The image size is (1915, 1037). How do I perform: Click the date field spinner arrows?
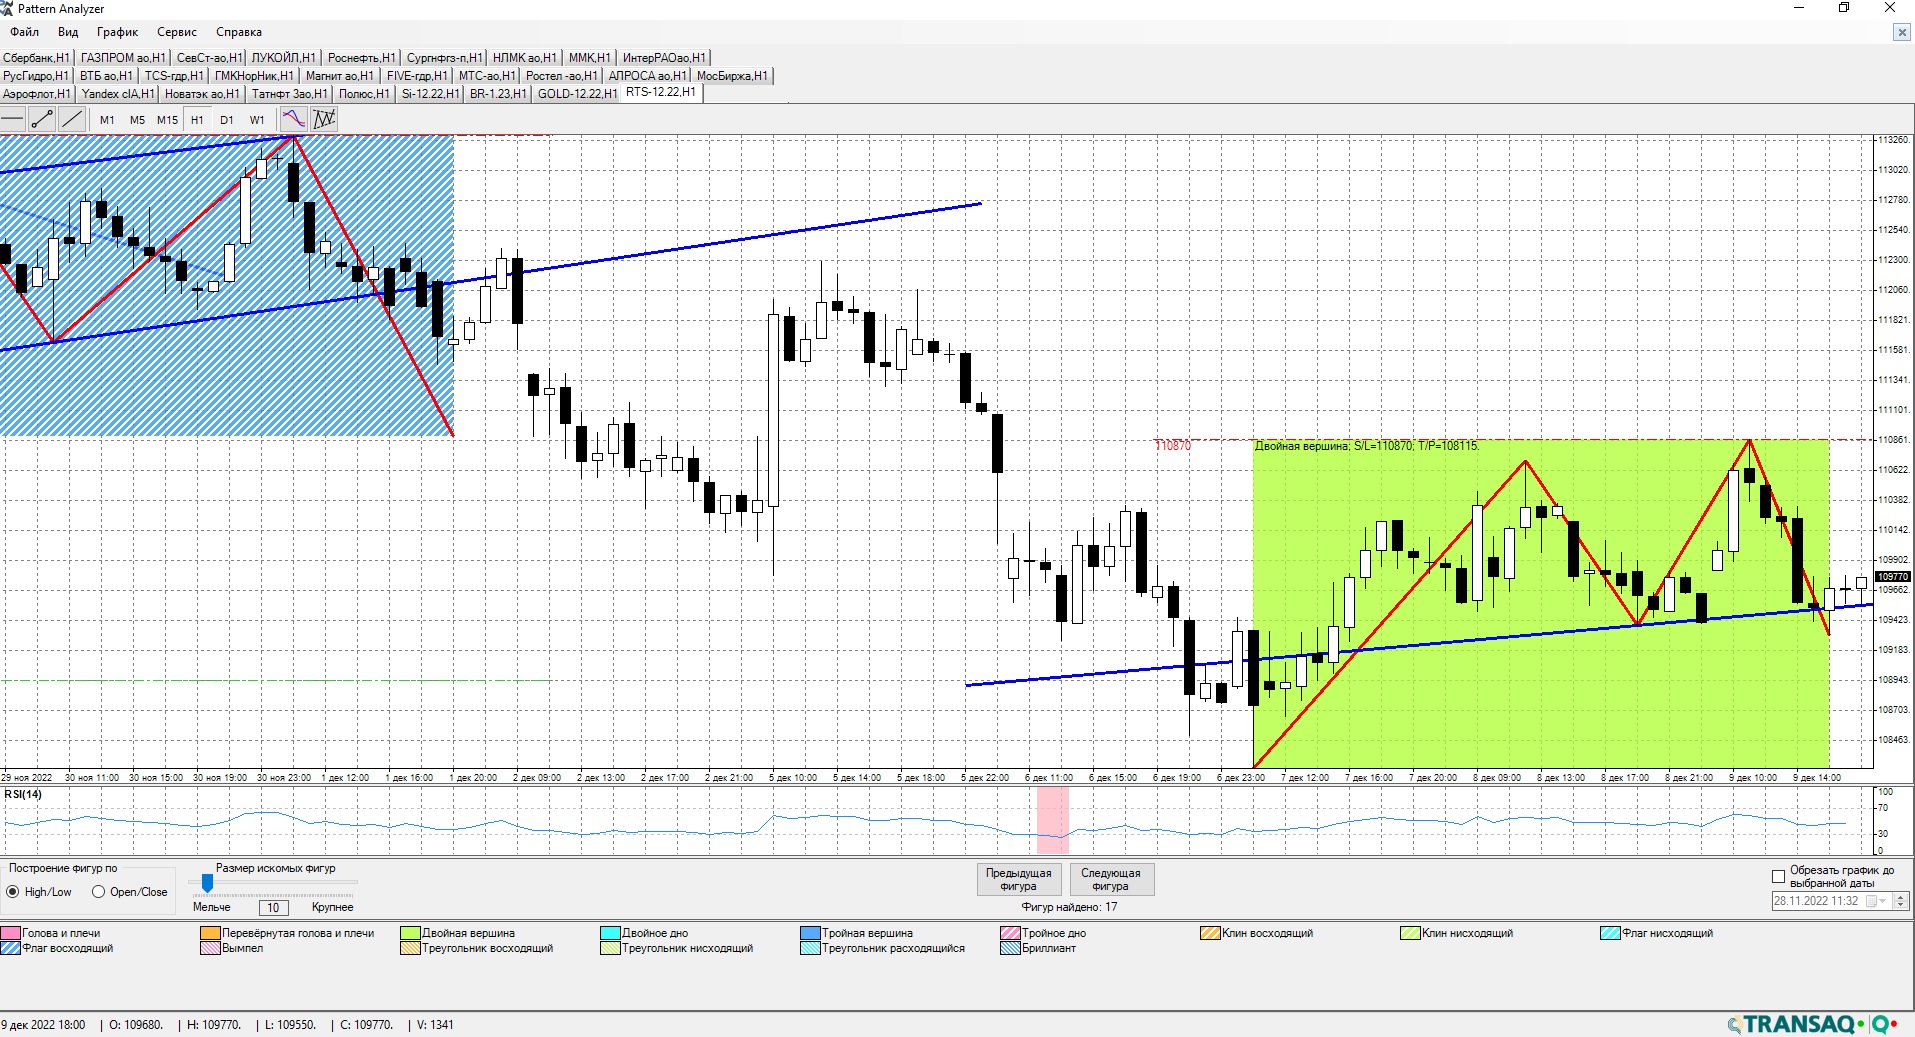click(x=1901, y=901)
